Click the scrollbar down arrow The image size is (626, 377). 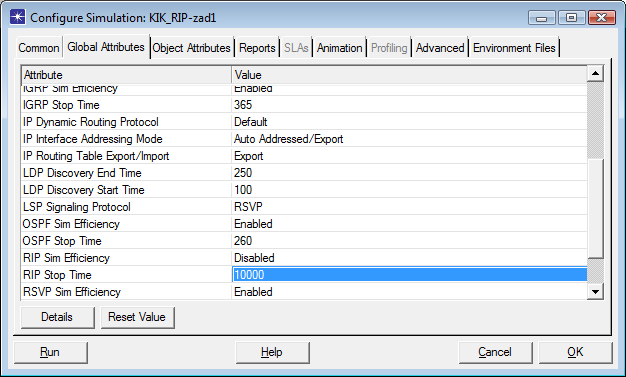(595, 292)
